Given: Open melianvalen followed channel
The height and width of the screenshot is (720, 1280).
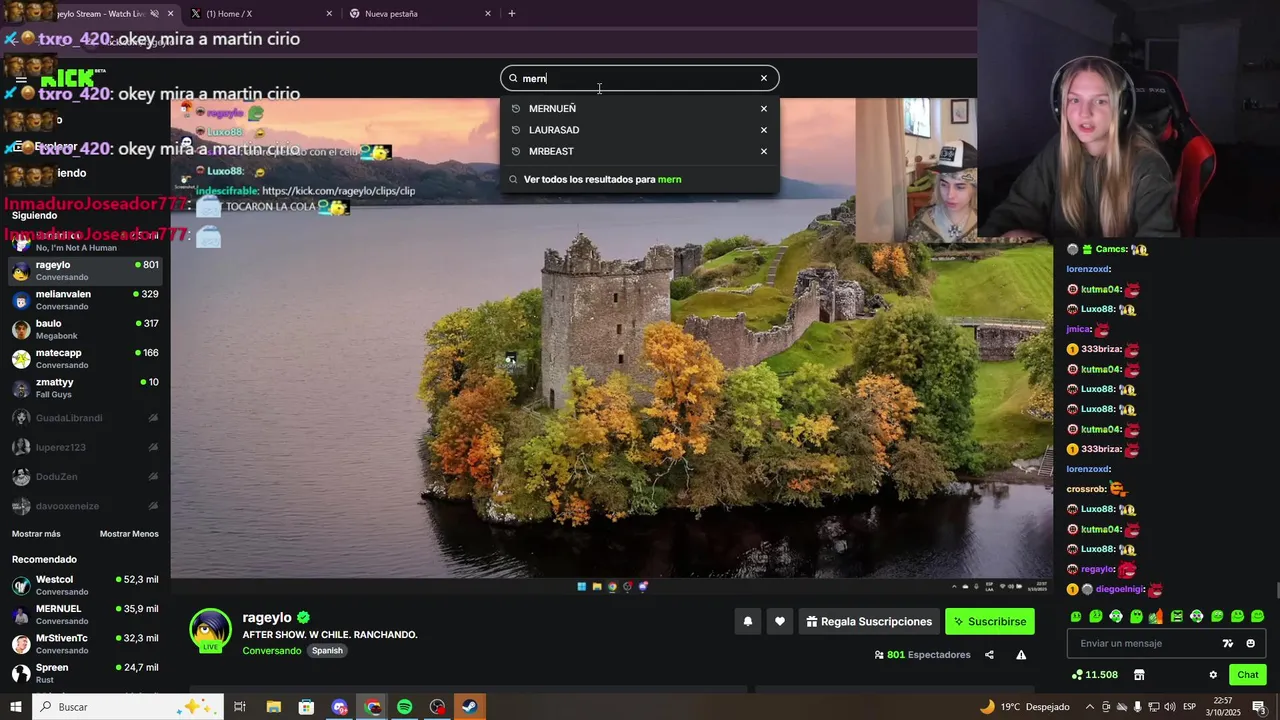Looking at the screenshot, I should click(x=85, y=300).
